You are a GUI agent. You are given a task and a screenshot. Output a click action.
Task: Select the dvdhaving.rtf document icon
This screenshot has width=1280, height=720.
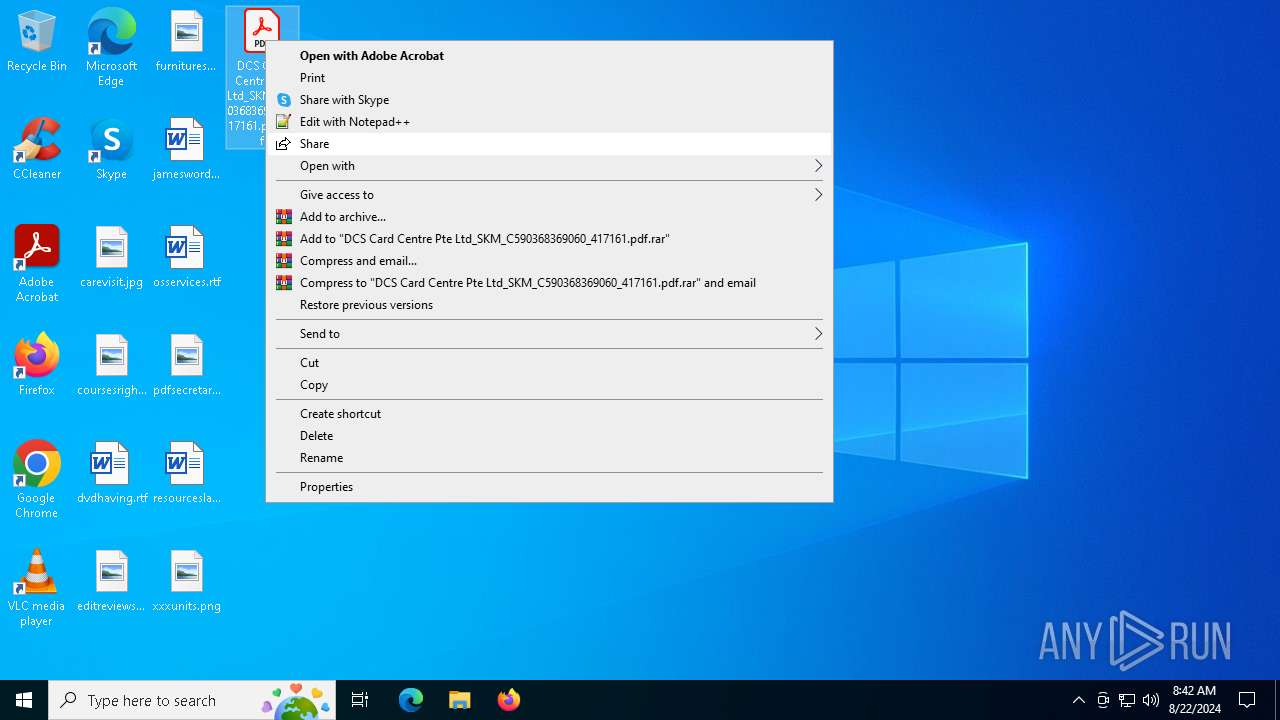pos(112,474)
